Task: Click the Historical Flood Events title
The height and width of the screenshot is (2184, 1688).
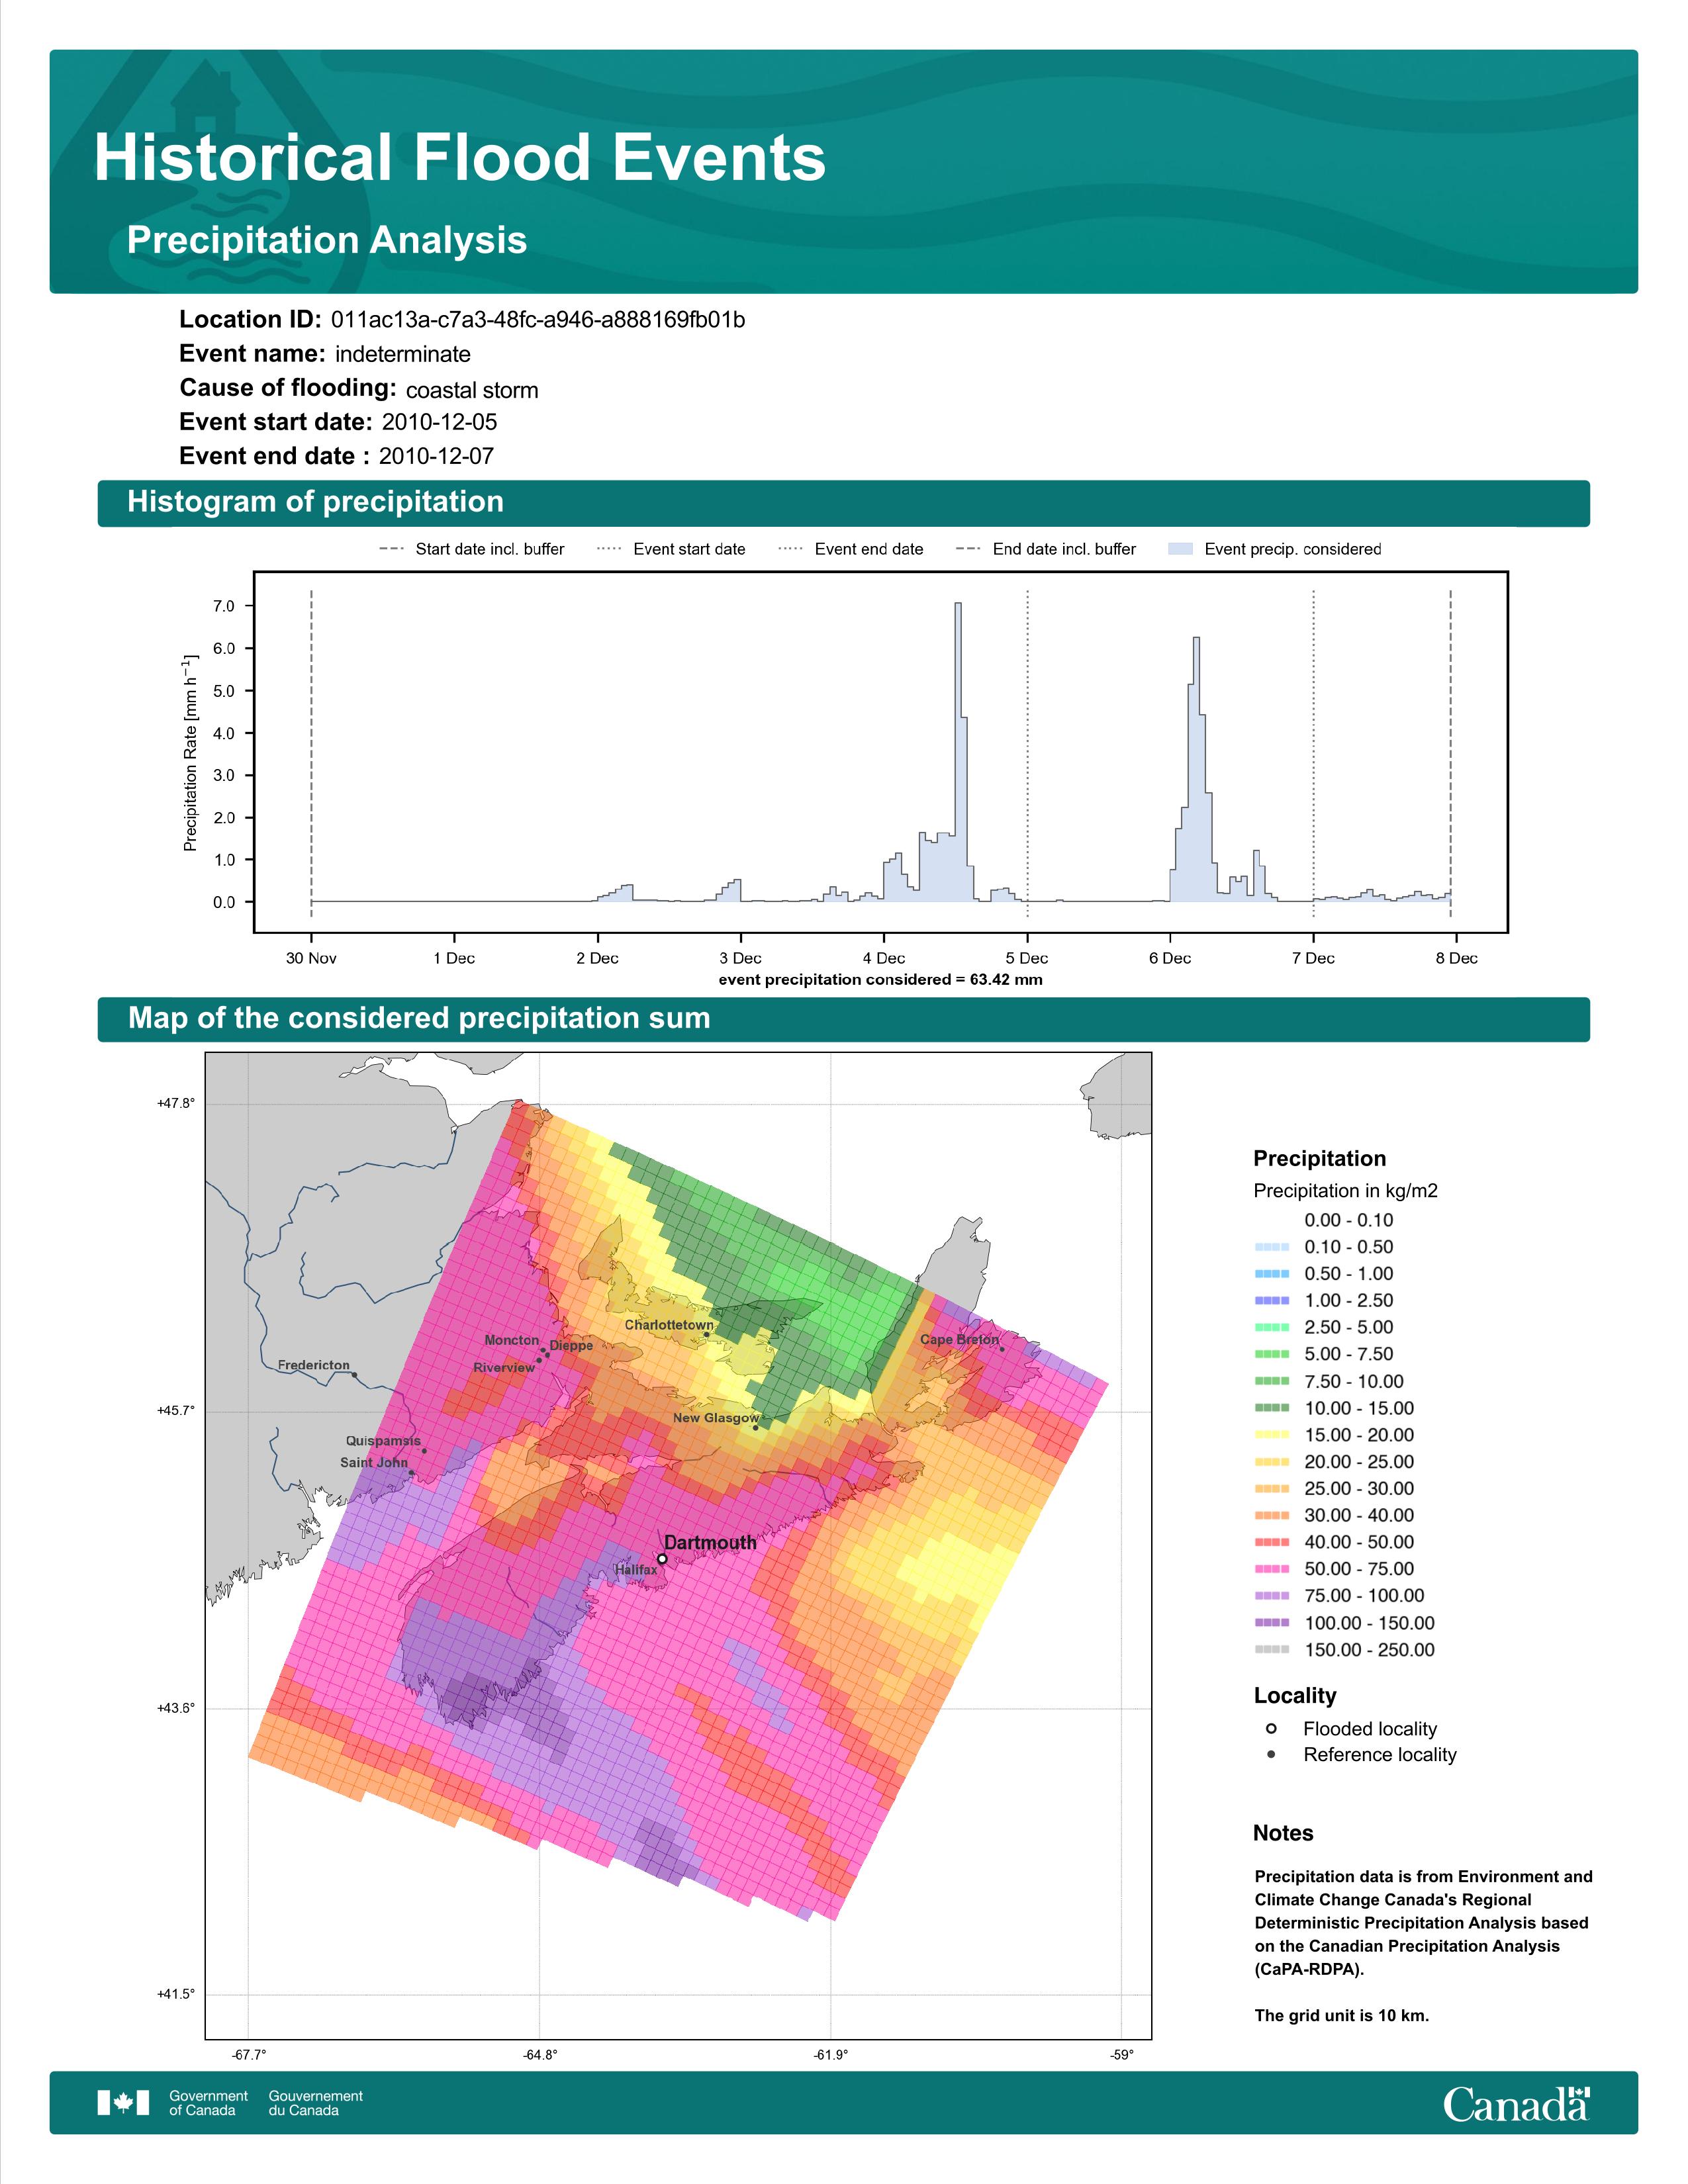Action: coord(460,158)
